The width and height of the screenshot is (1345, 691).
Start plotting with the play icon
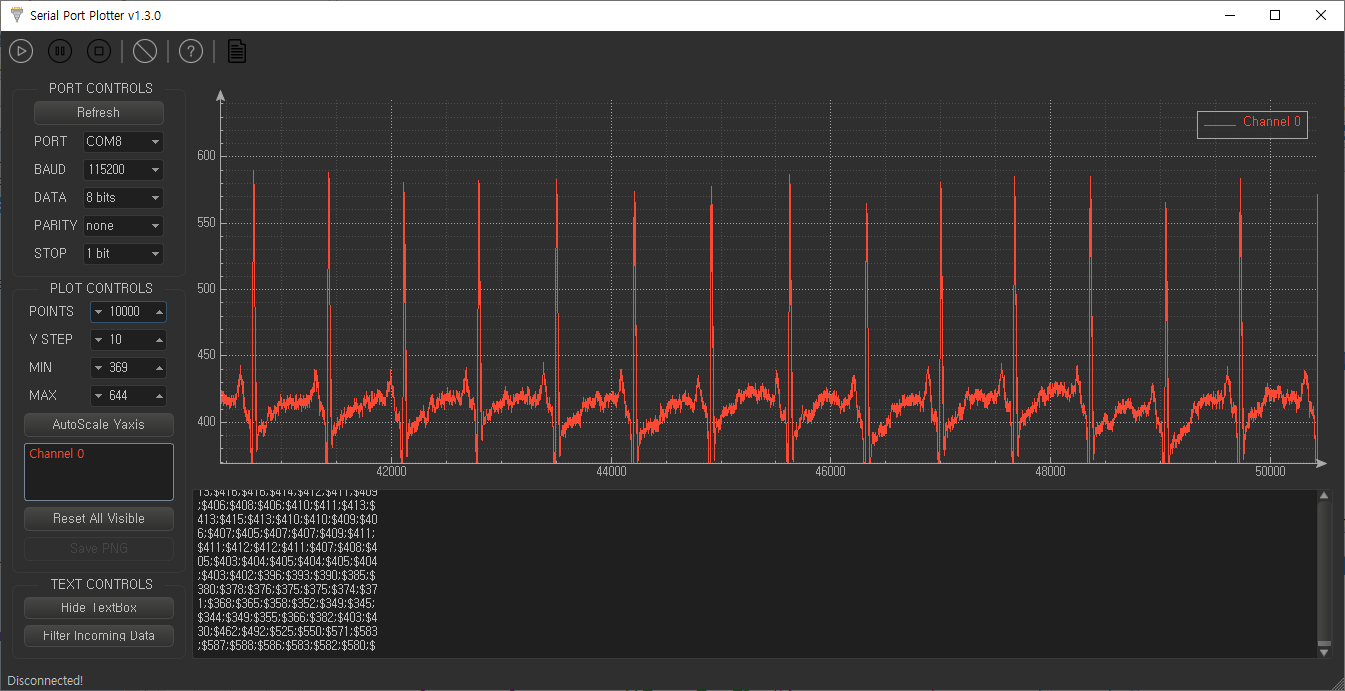click(x=21, y=51)
